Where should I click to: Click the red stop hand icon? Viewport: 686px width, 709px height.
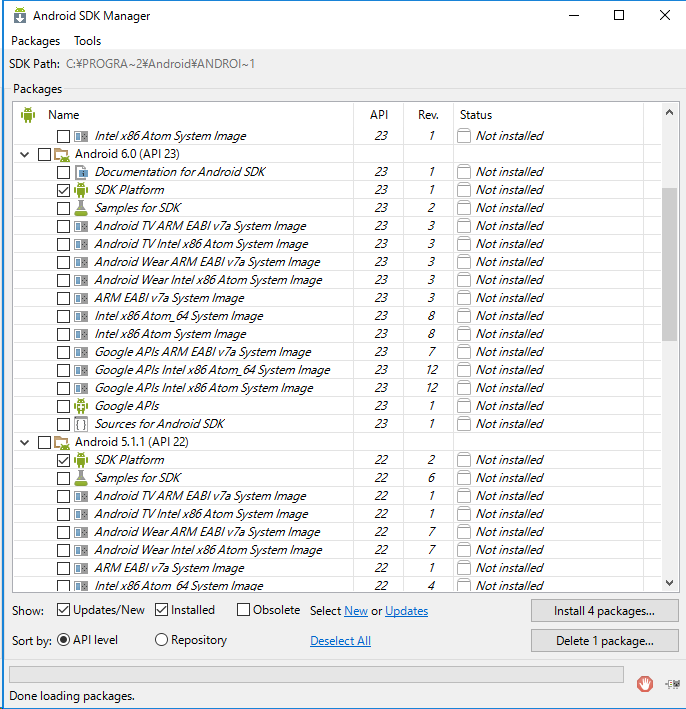645,684
